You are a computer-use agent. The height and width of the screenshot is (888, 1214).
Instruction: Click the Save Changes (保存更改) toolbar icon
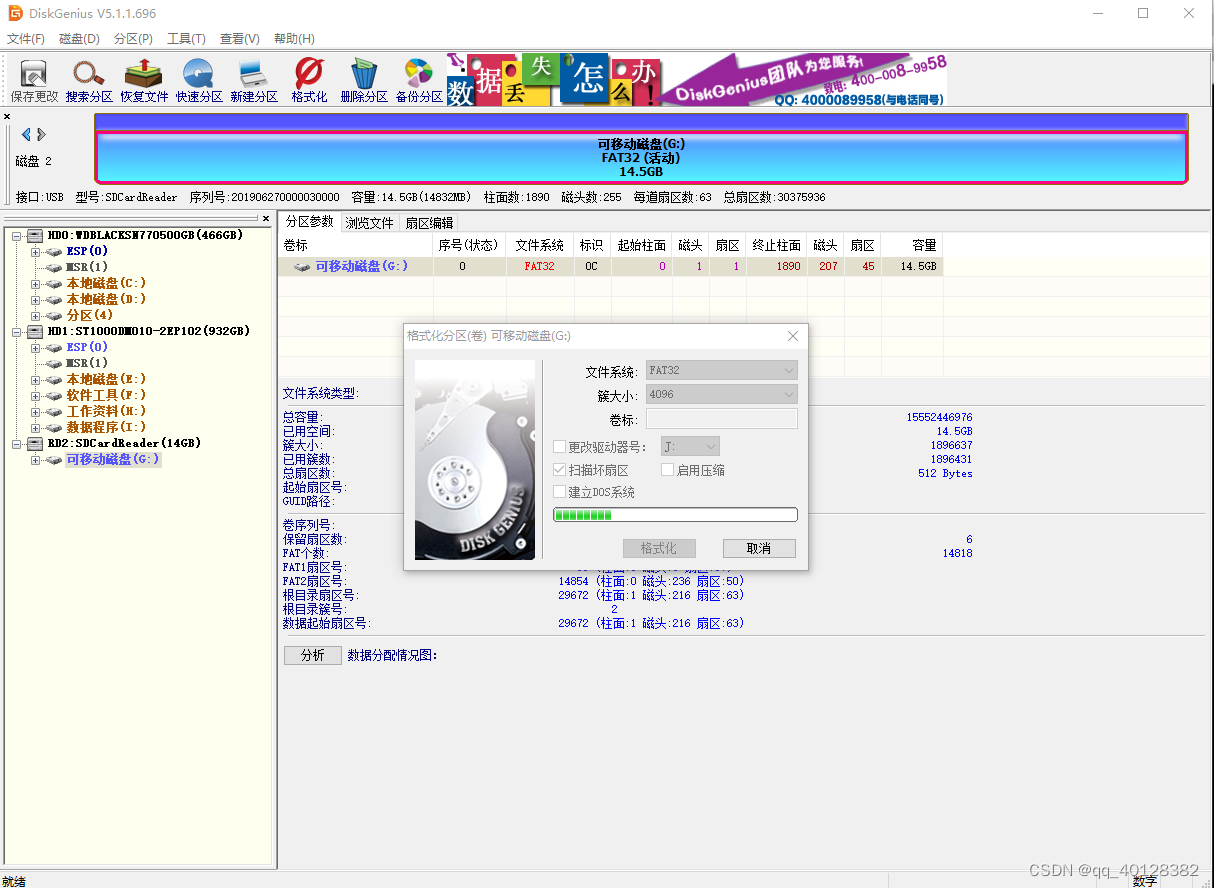34,80
